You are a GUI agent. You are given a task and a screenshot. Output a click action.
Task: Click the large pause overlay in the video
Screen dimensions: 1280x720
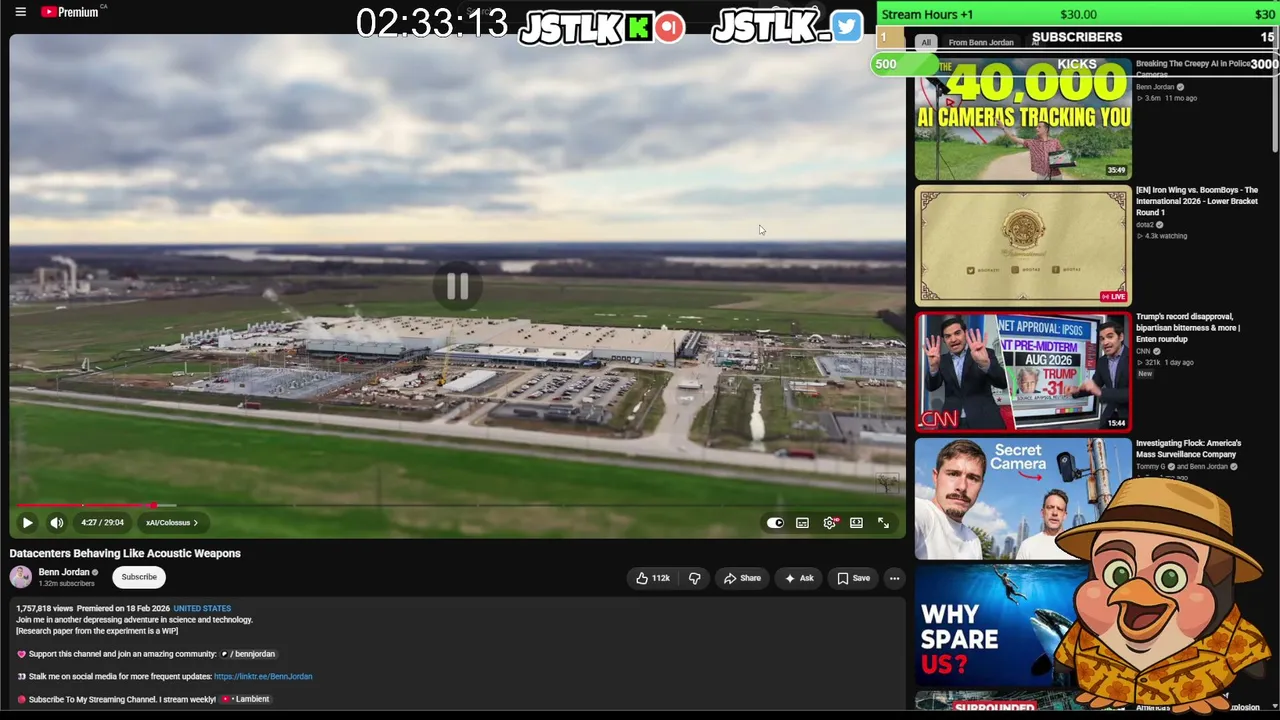457,287
